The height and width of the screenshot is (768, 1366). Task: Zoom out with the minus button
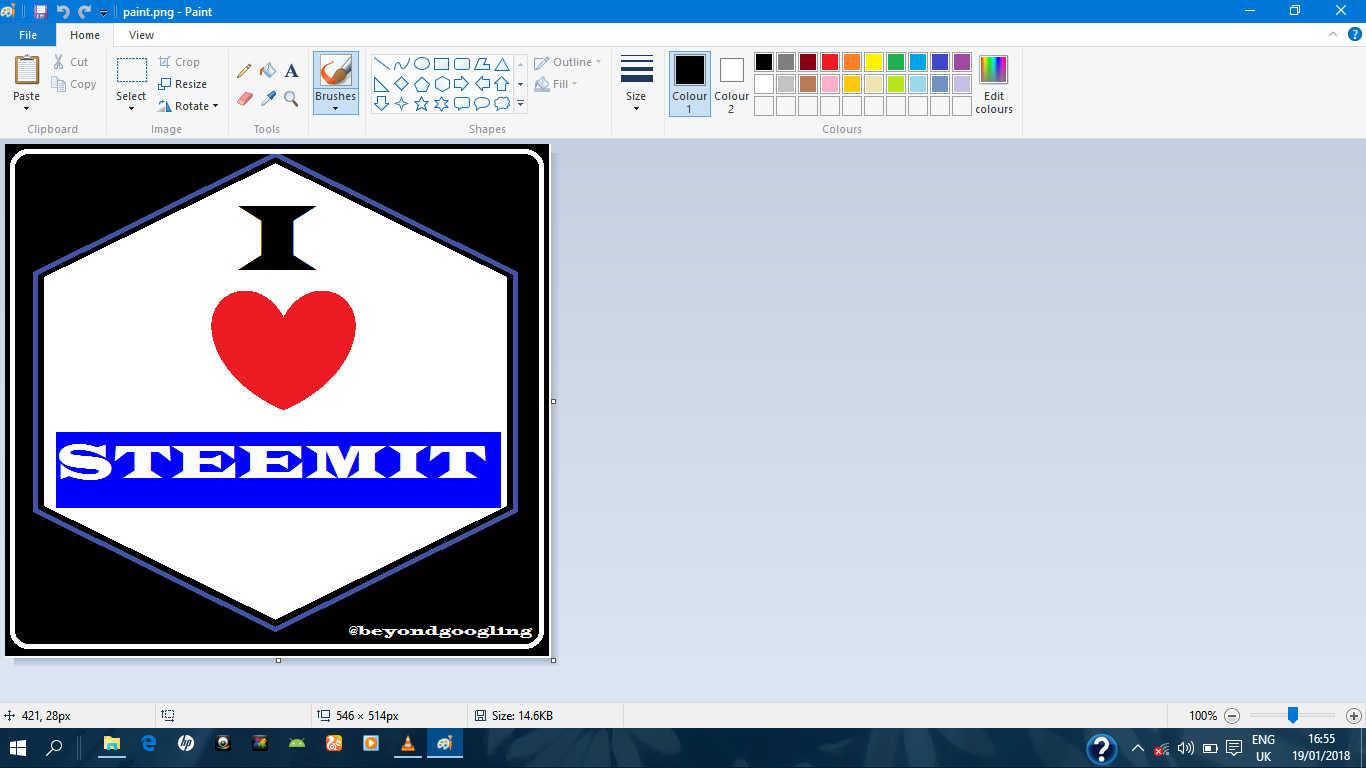click(x=1232, y=716)
